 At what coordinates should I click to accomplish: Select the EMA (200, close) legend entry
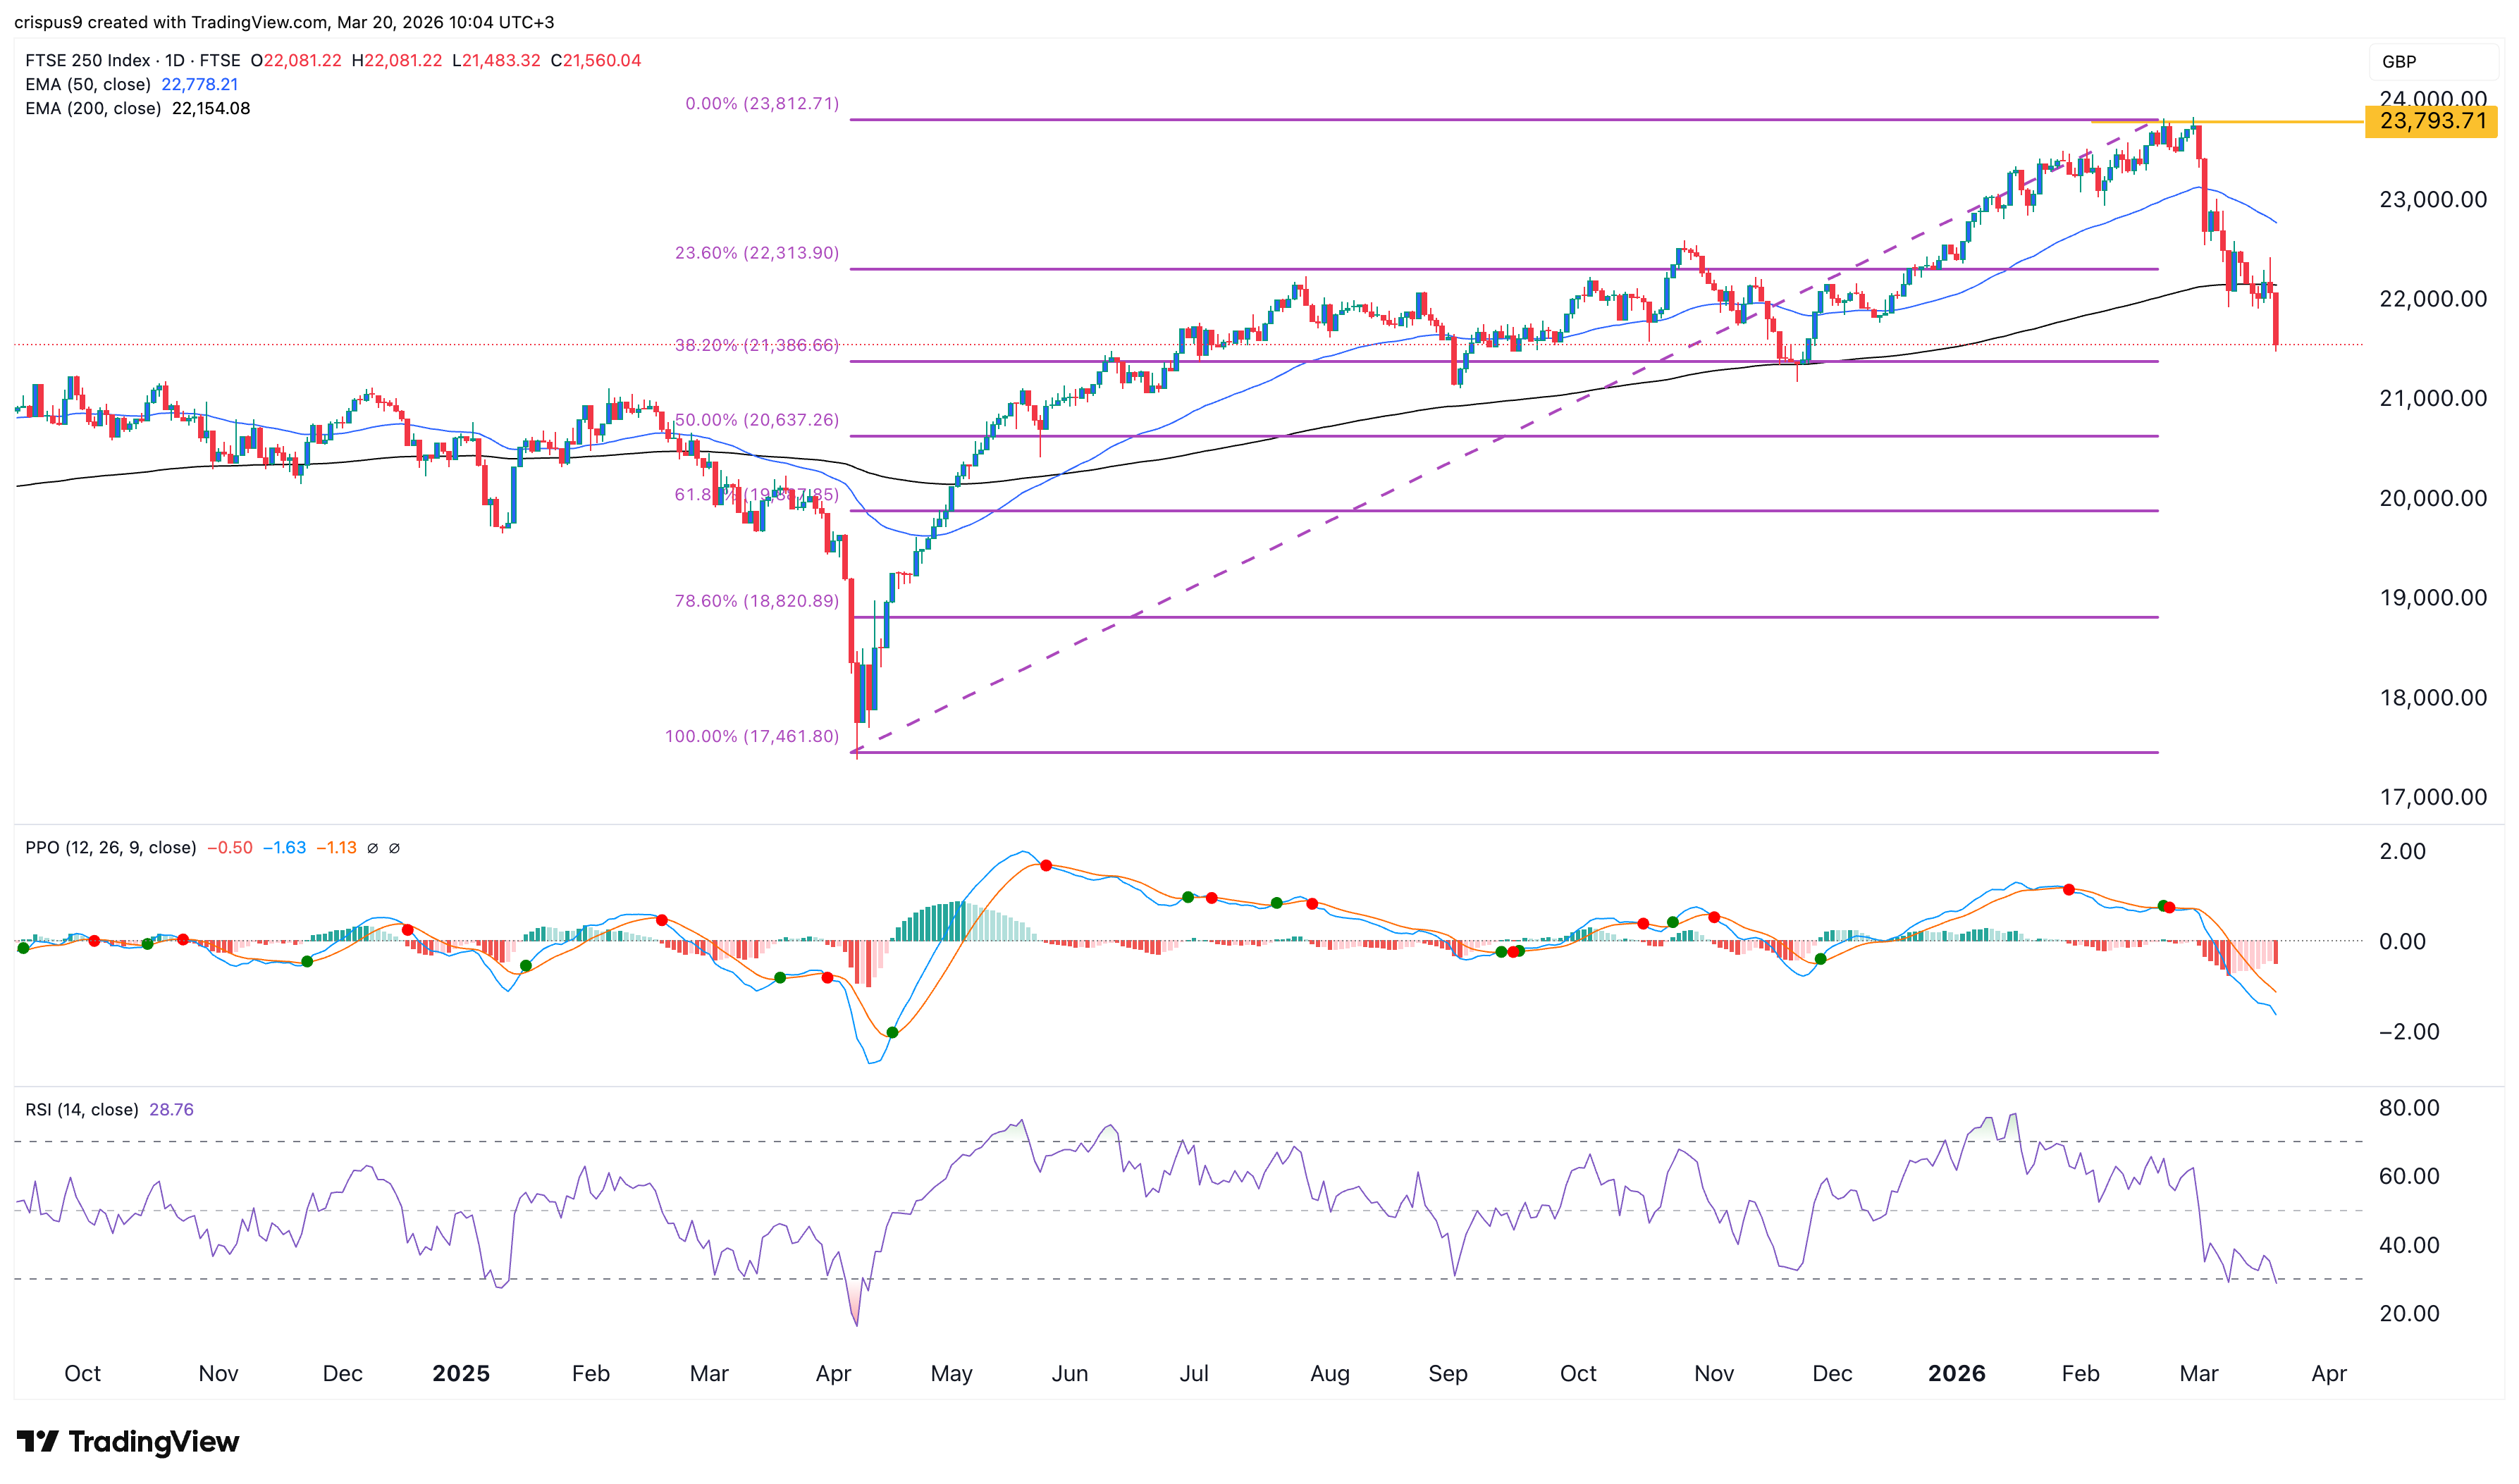coord(93,108)
